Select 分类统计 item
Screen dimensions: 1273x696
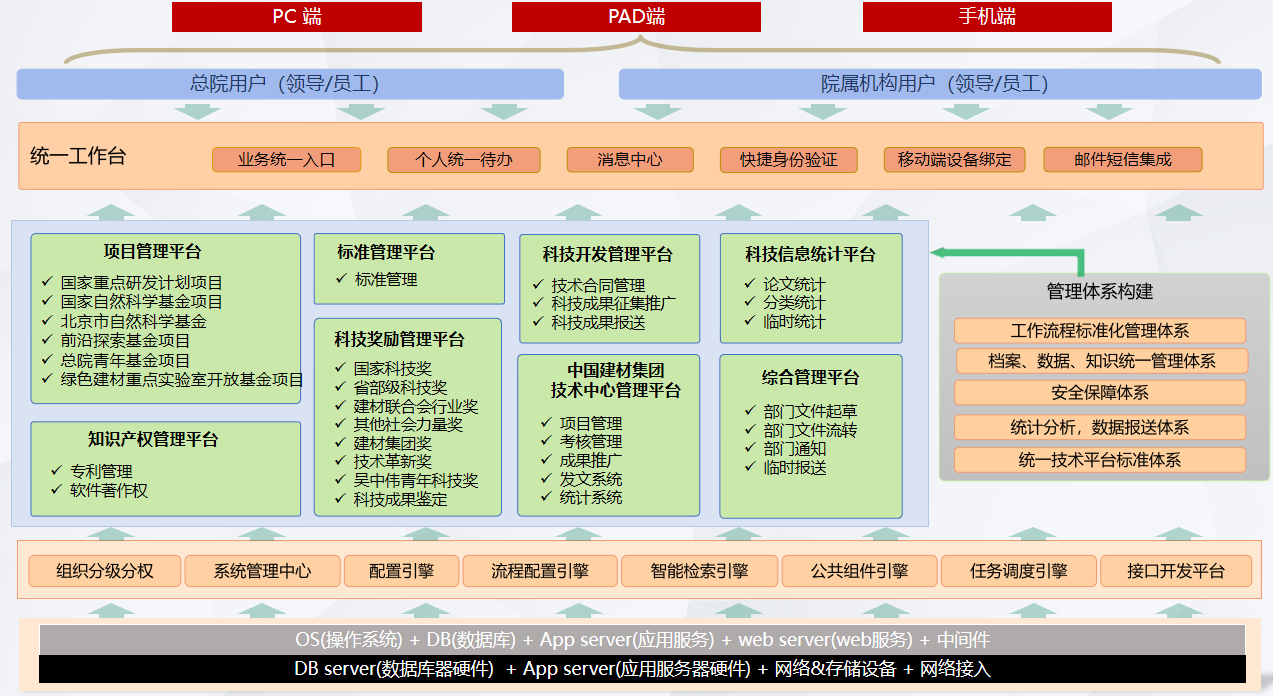(x=795, y=303)
